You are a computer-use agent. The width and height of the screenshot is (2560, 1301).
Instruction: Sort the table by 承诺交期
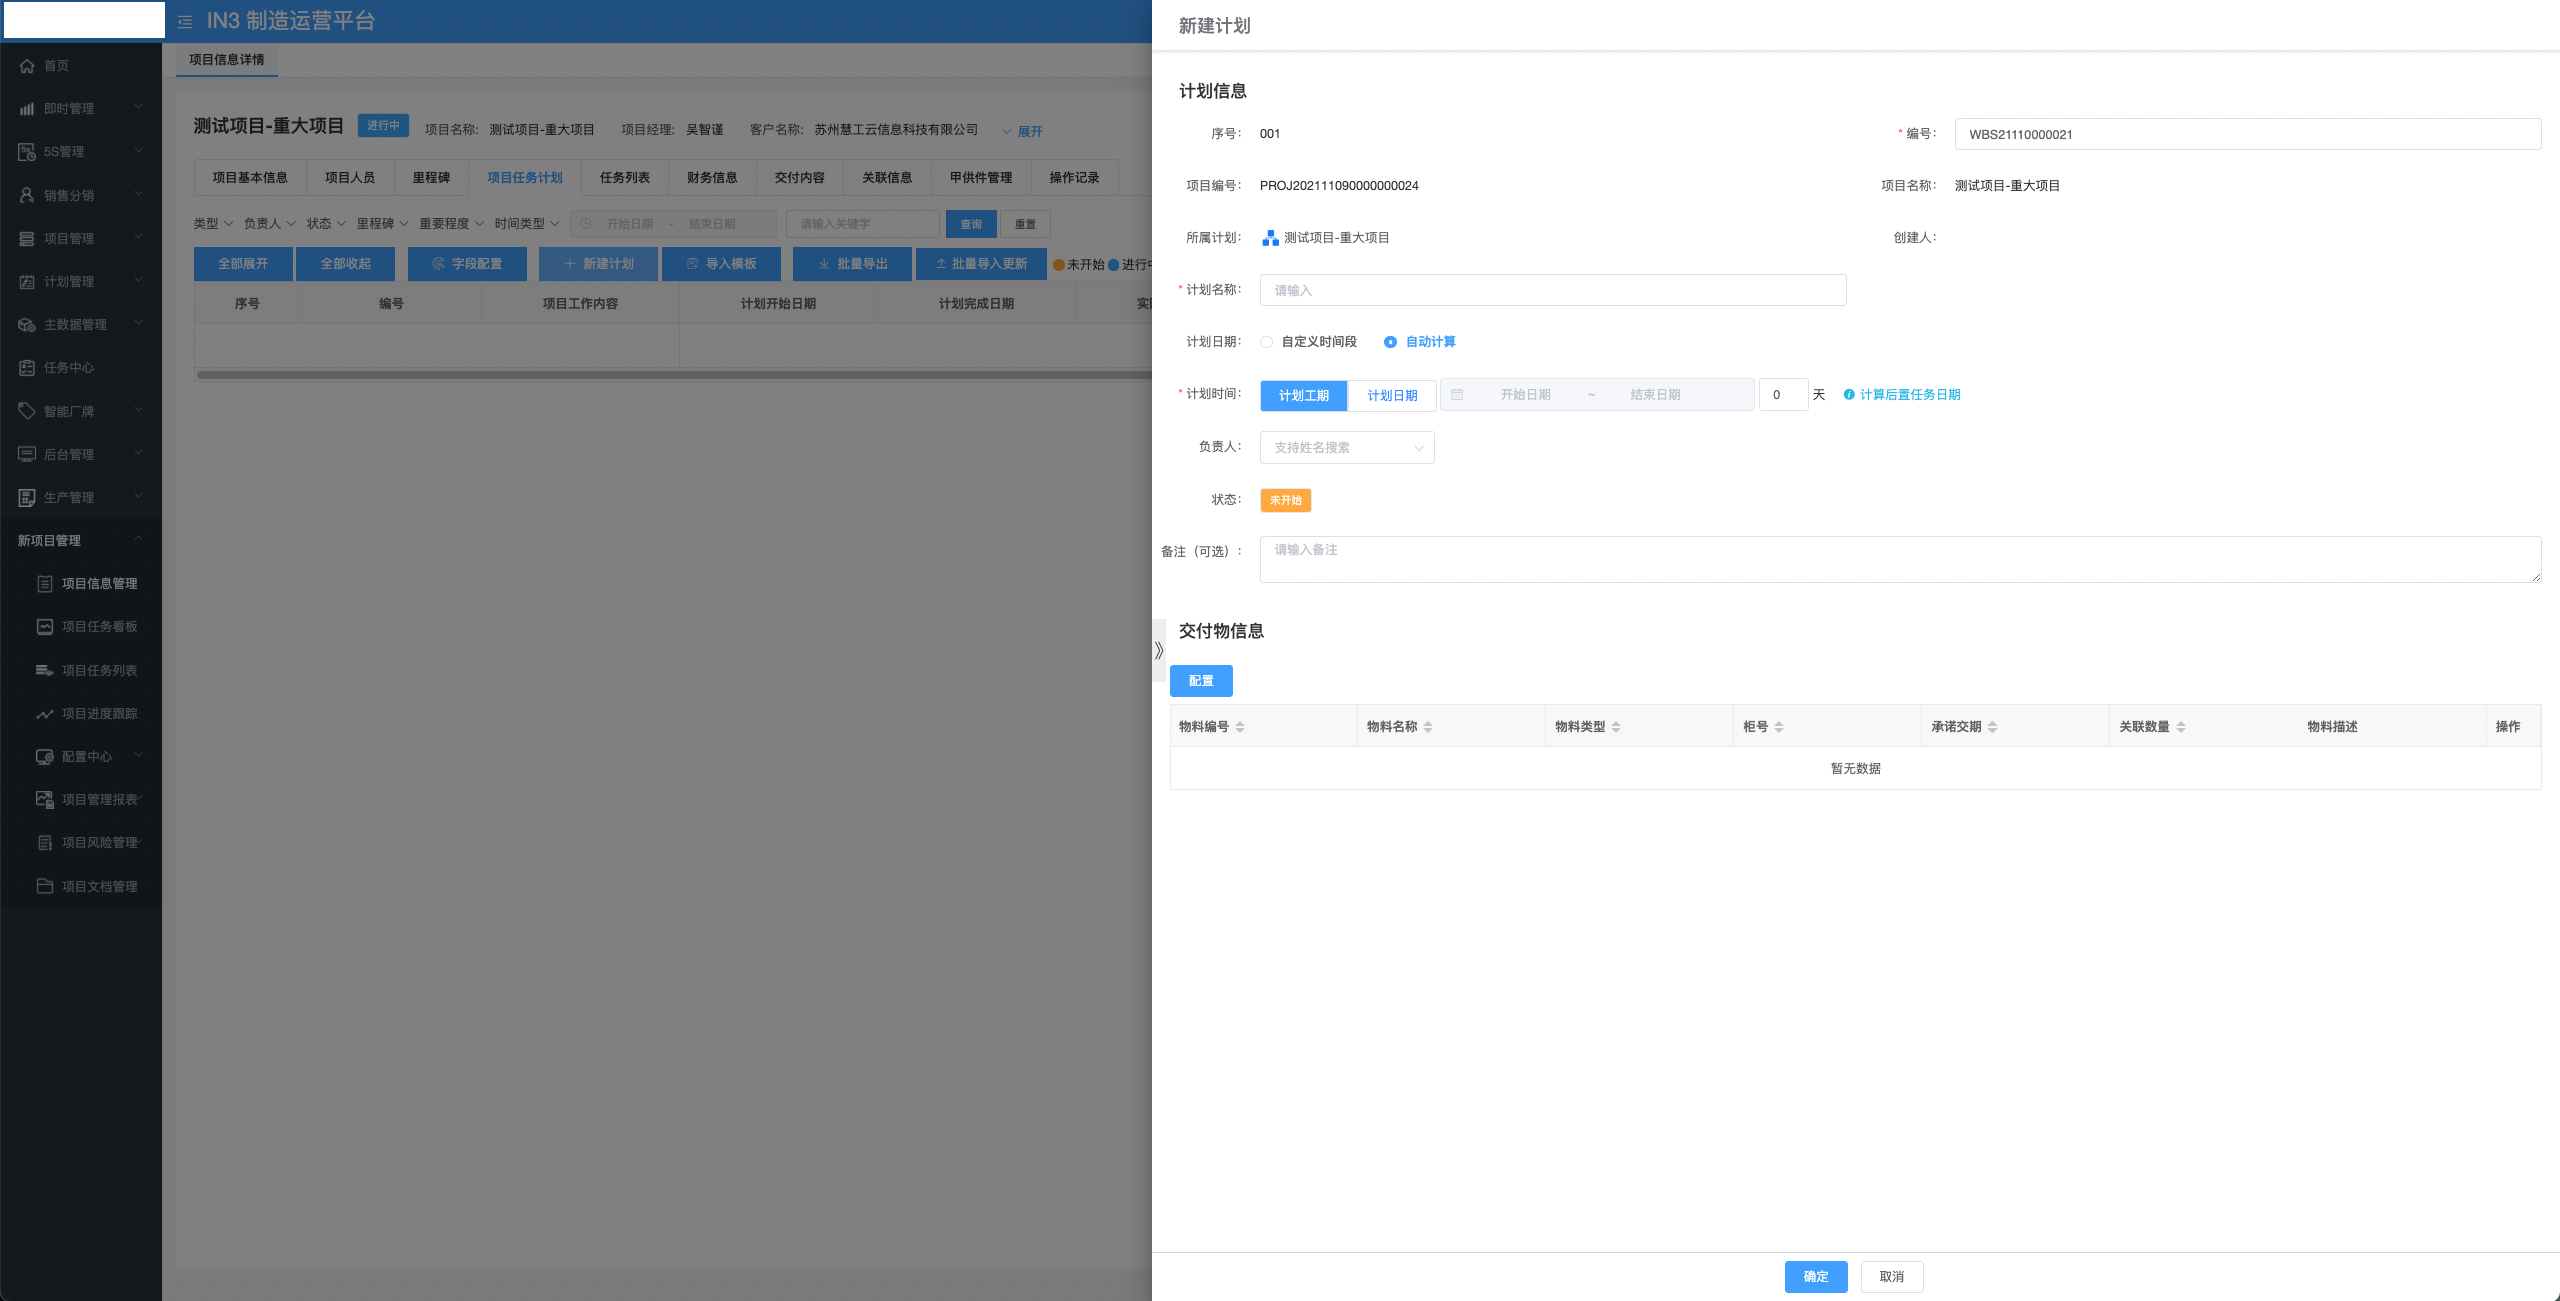coord(1992,727)
